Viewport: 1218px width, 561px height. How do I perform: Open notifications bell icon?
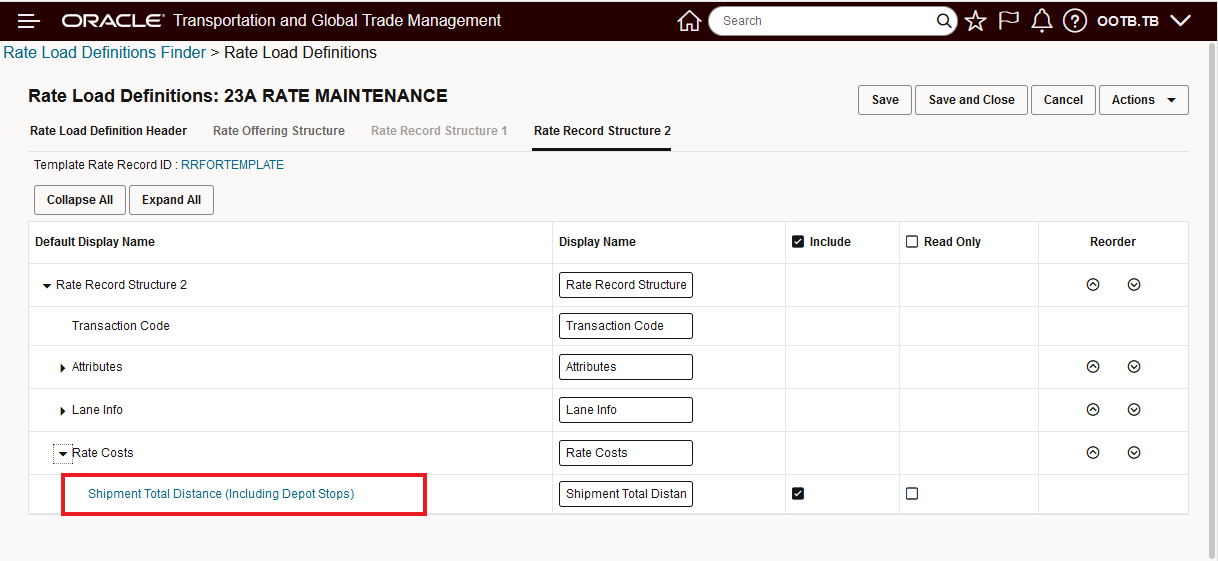click(x=1041, y=21)
